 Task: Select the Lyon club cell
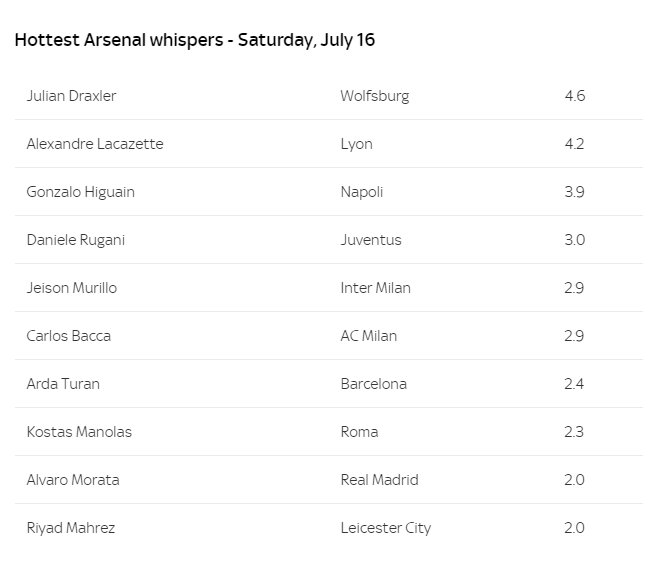coord(356,144)
